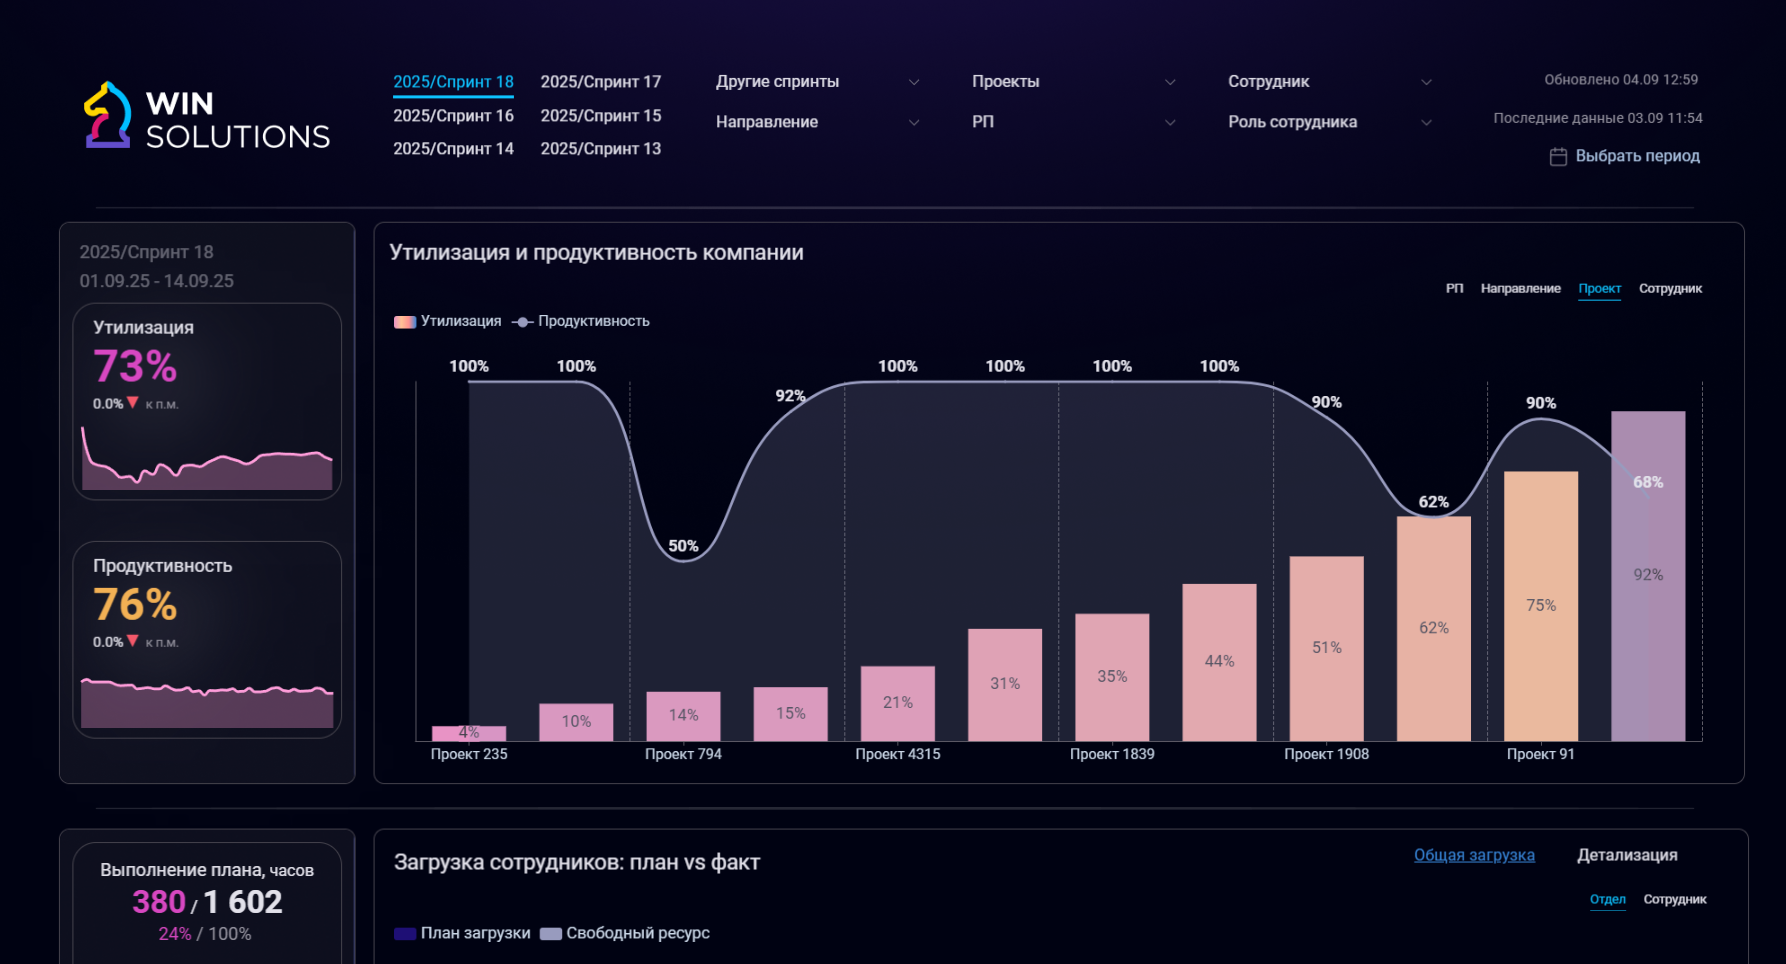Open the Проекты dropdown chevron
This screenshot has width=1786, height=964.
(x=1170, y=82)
